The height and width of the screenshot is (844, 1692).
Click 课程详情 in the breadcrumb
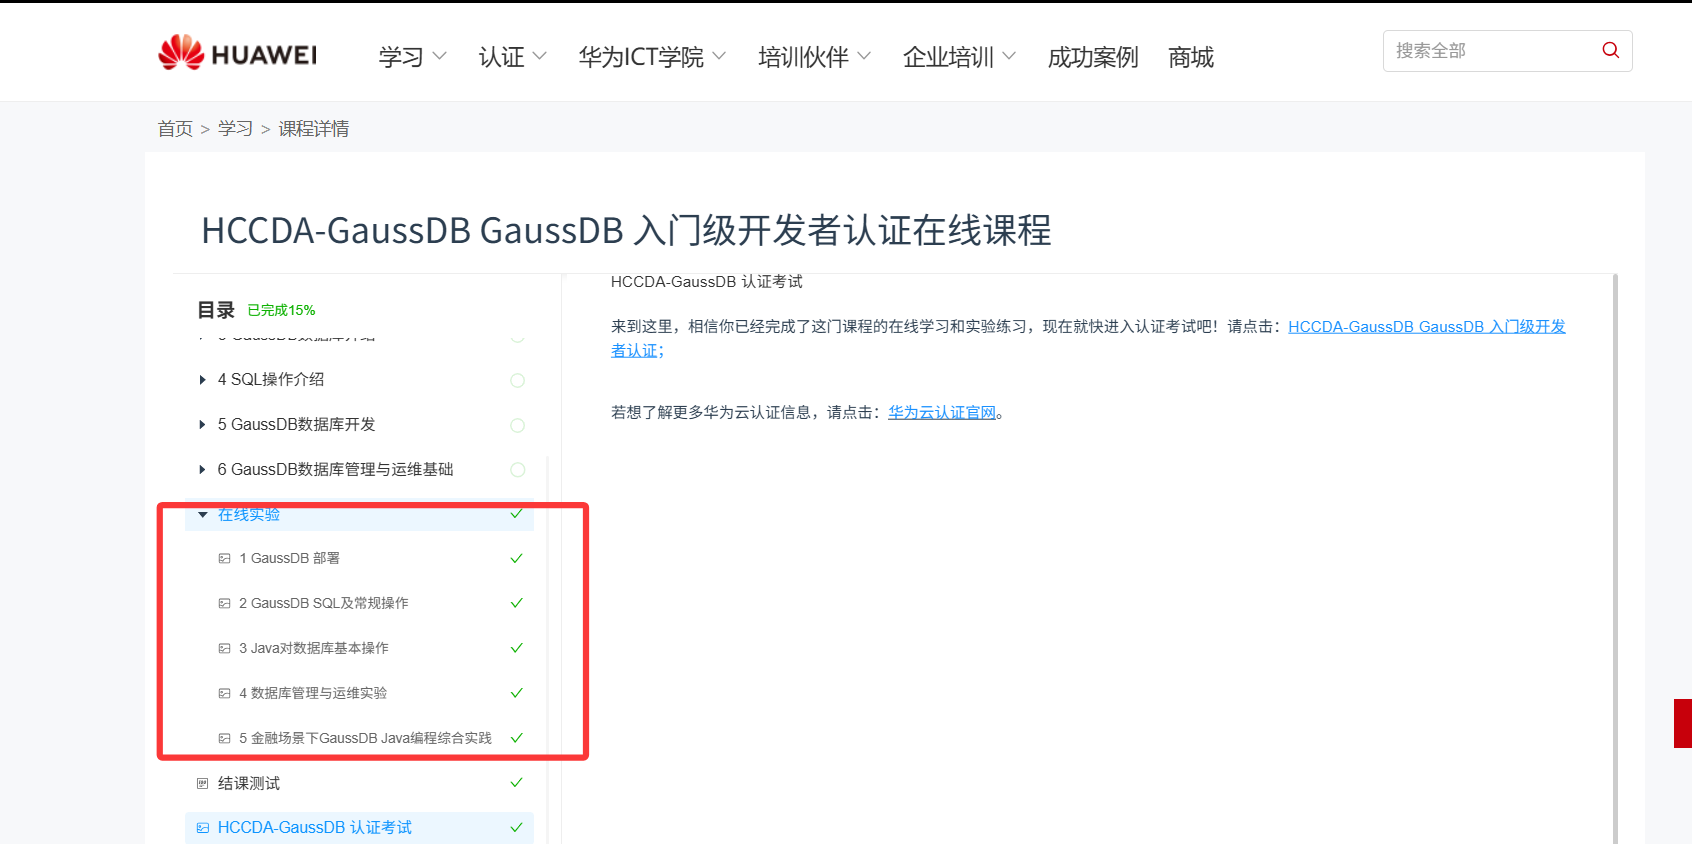(313, 129)
